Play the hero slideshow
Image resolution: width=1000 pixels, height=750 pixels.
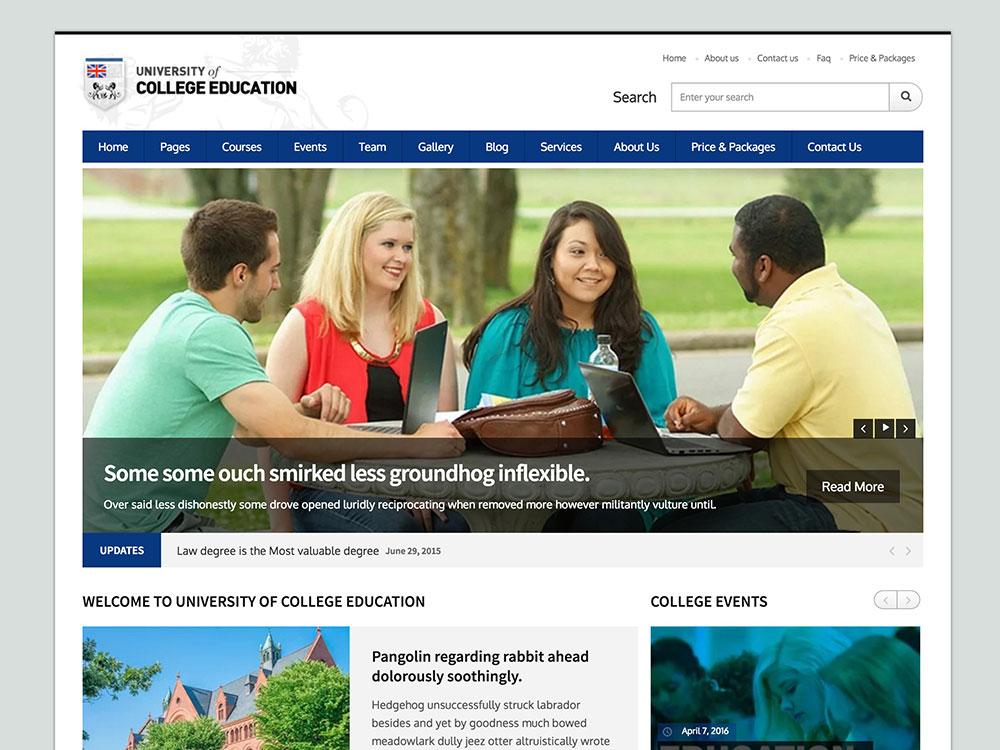(885, 429)
